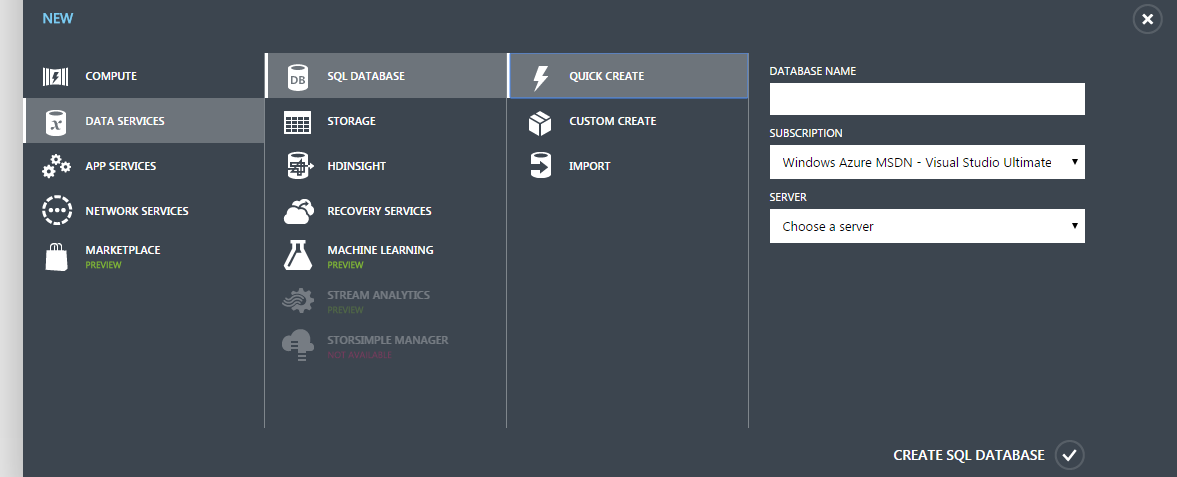The width and height of the screenshot is (1177, 477).
Task: Click the StorSimple Manager cloud icon
Action: [x=298, y=346]
